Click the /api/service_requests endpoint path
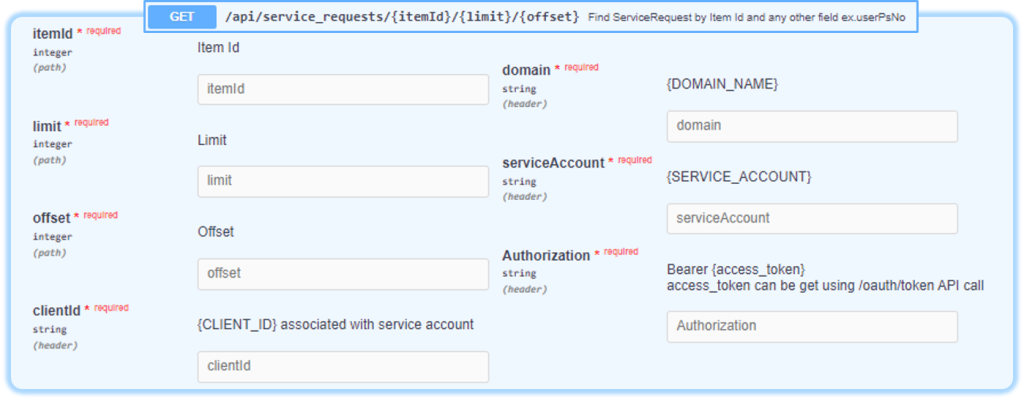Screen dimensions: 1024x400 coord(402,18)
